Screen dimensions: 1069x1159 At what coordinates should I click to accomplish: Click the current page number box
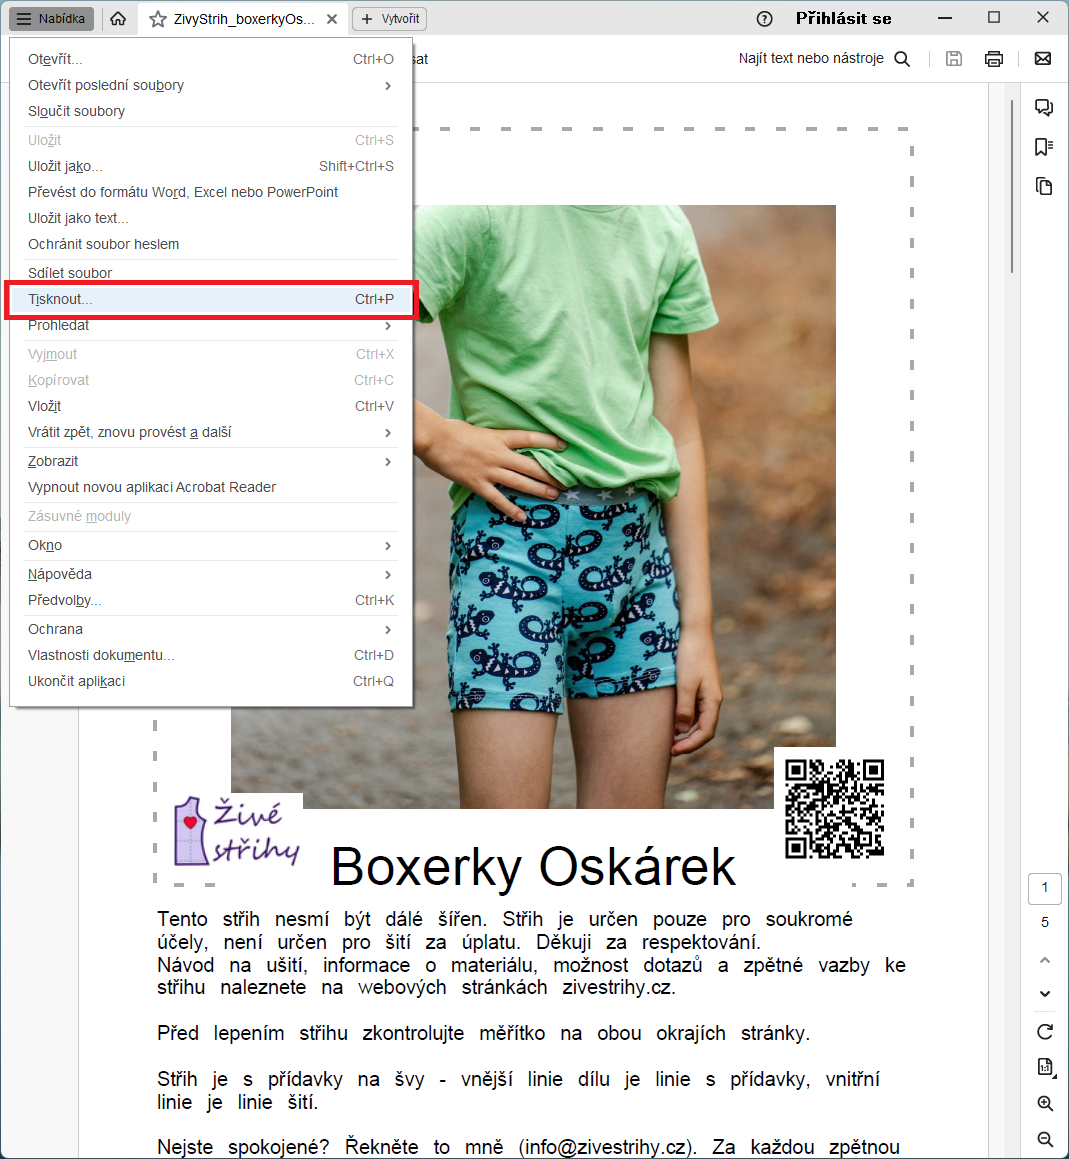(1045, 888)
